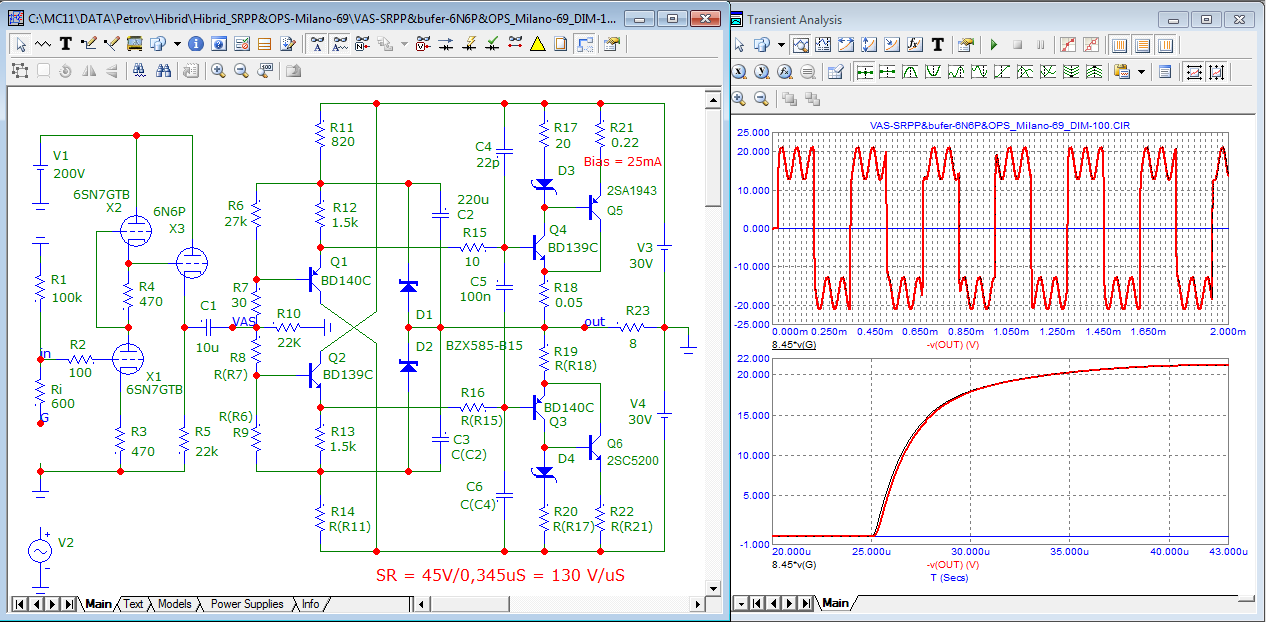
Task: Switch to the Text page tab
Action: [133, 604]
